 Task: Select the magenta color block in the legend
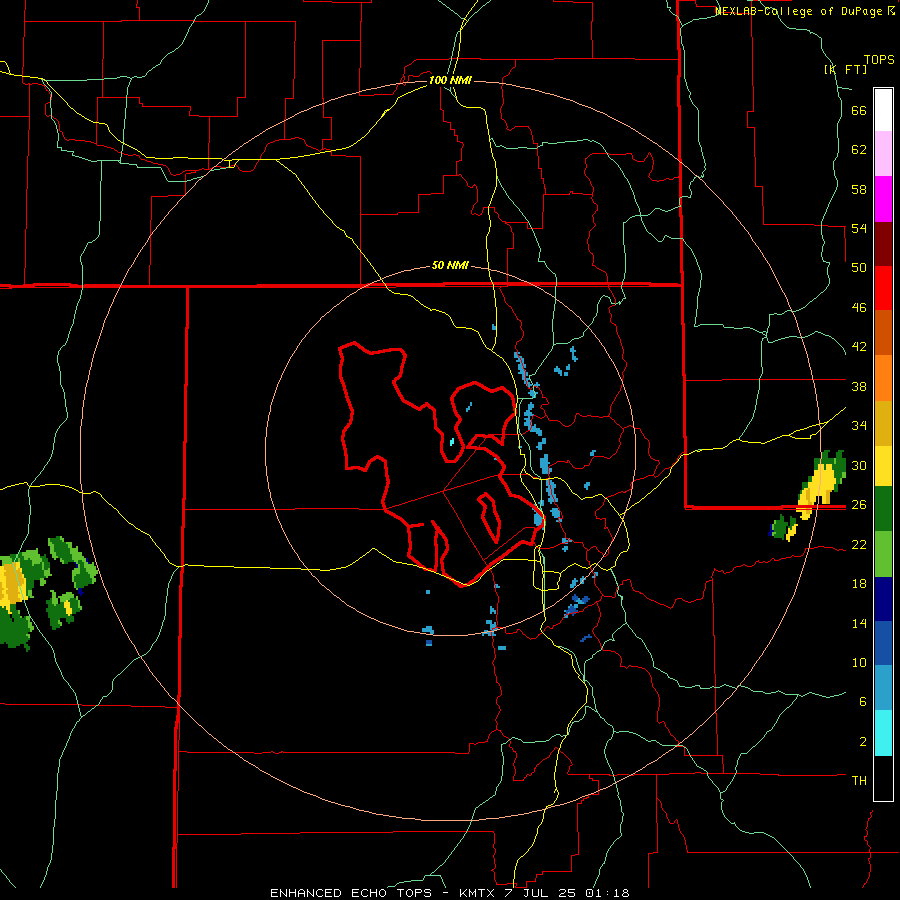tap(883, 199)
